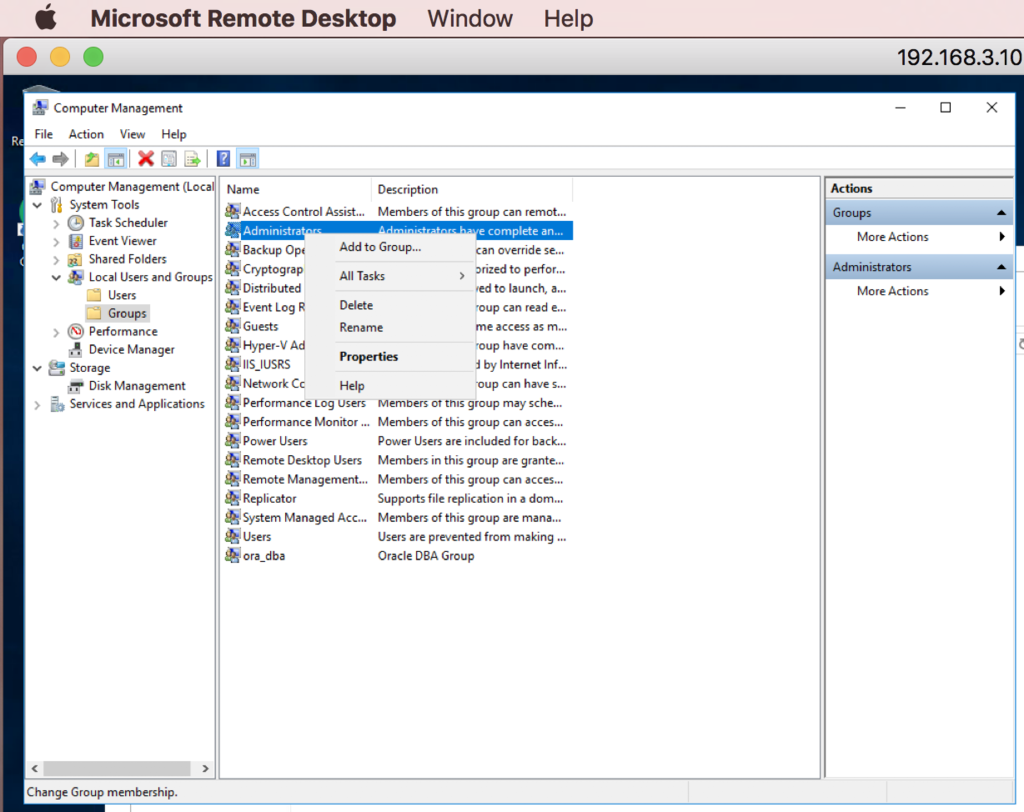Click the Users folder icon in tree
Screen dimensions: 1024x812
(95, 295)
